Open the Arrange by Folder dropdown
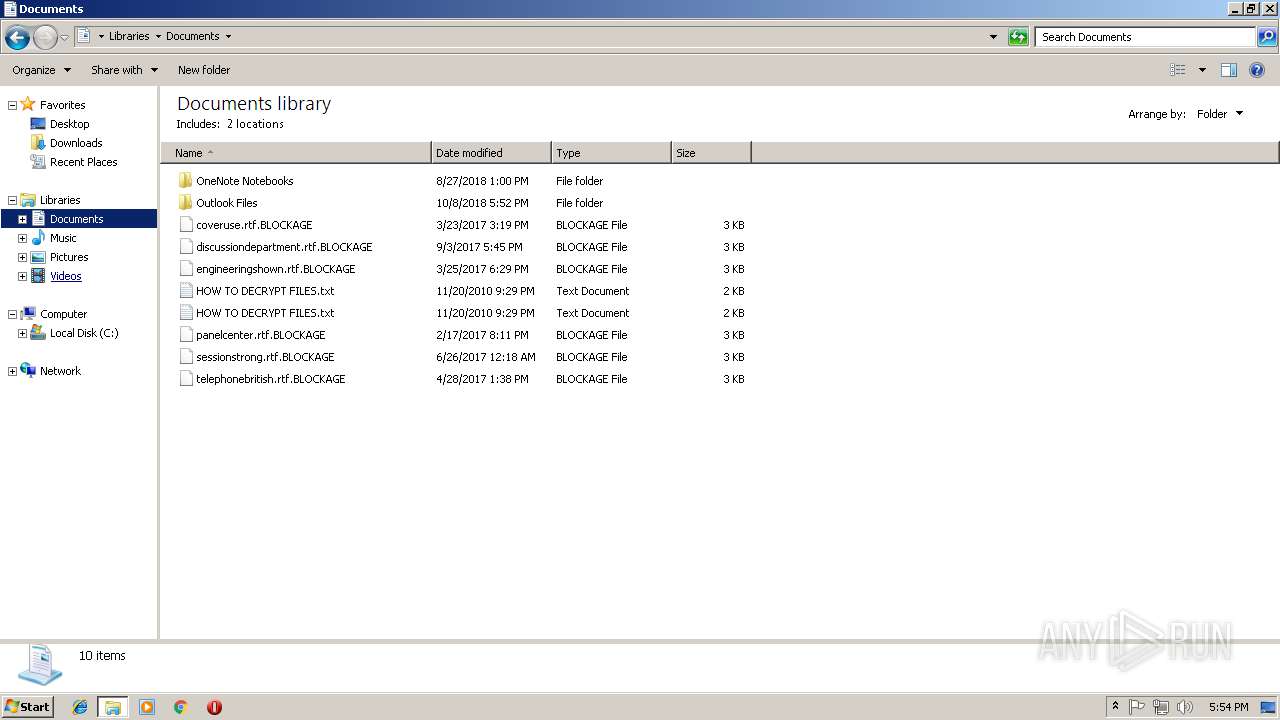The width and height of the screenshot is (1280, 720). coord(1220,114)
